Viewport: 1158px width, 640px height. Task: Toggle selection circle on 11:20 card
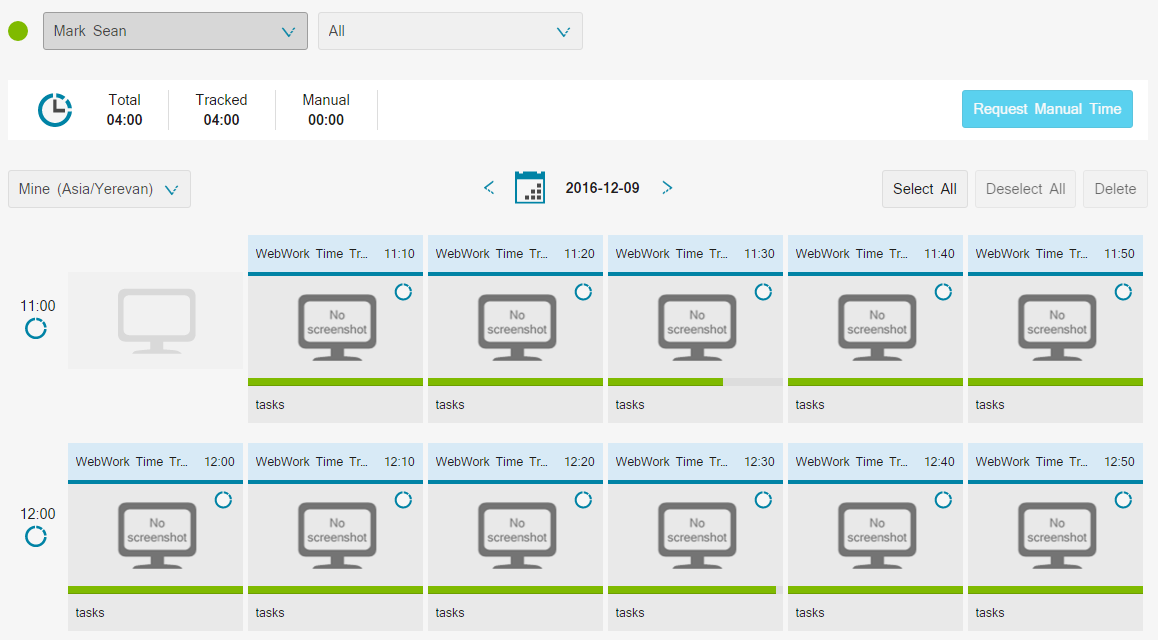tap(583, 292)
